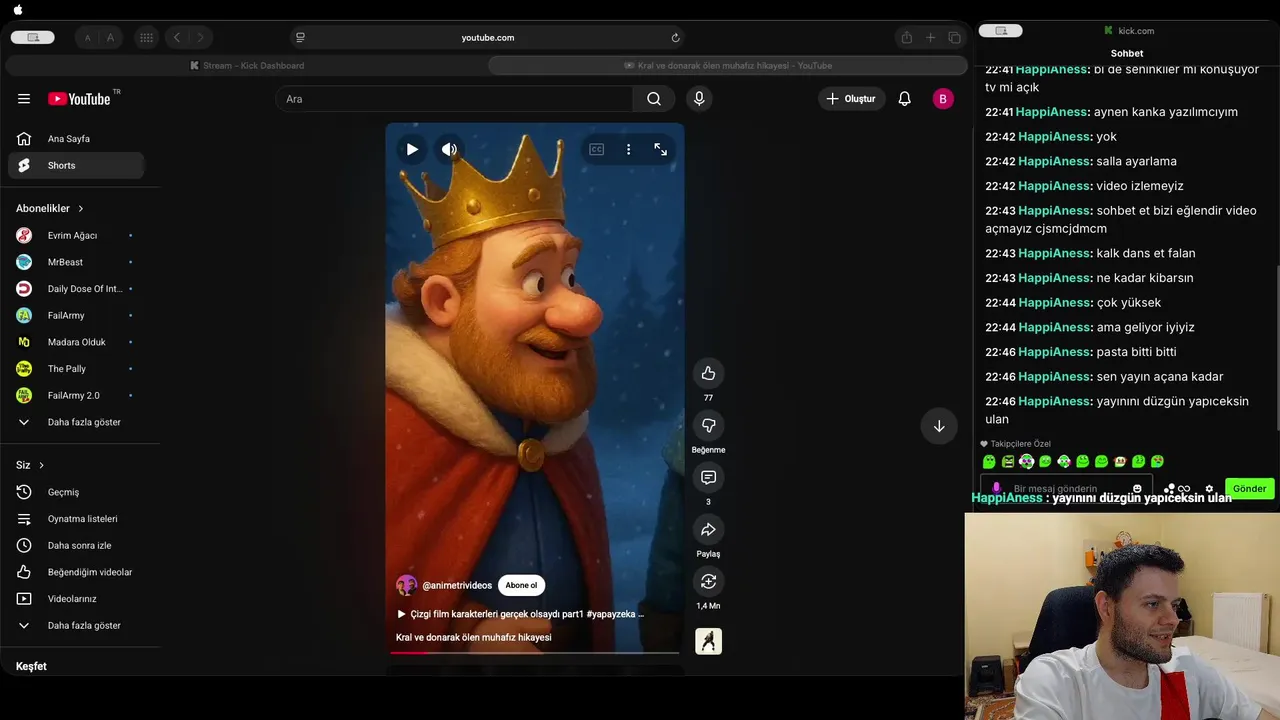Switch to Stream - Kick Dashboard tab
The height and width of the screenshot is (720, 1280).
tap(247, 66)
